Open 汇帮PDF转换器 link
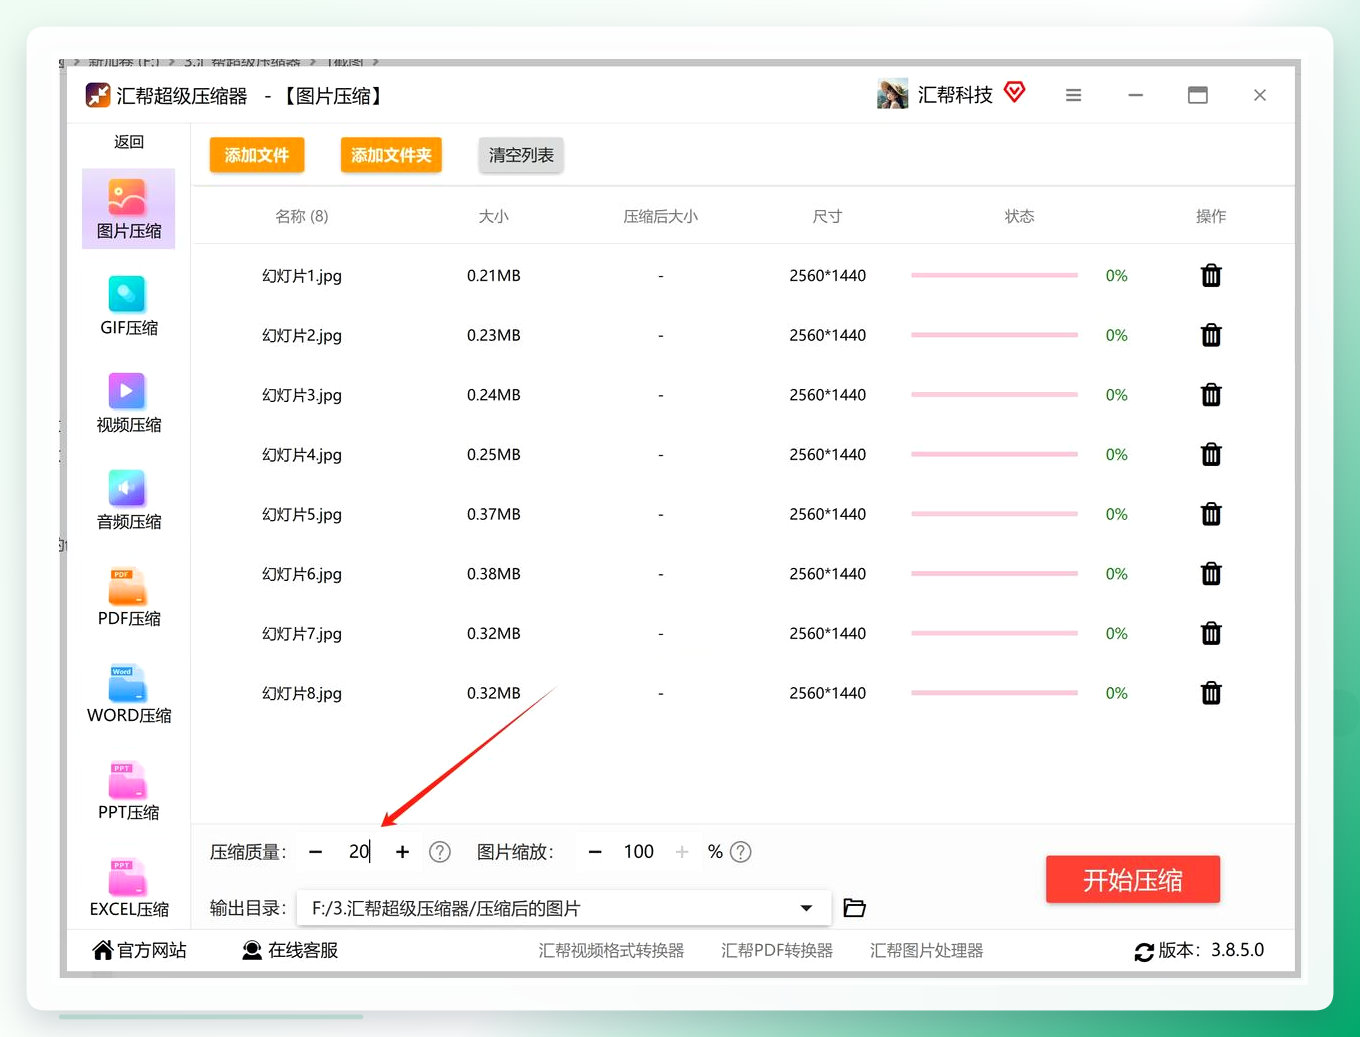 (777, 951)
